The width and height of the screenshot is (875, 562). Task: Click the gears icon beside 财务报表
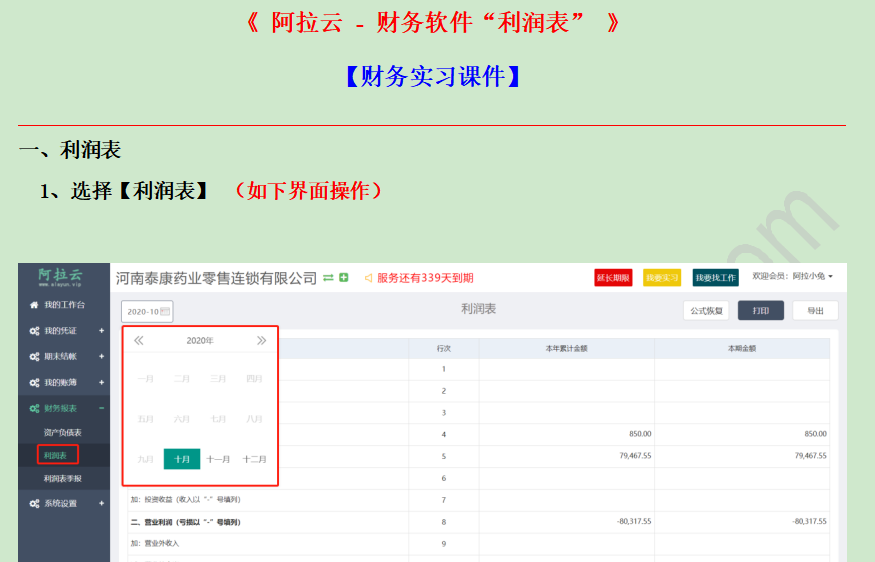tap(34, 409)
